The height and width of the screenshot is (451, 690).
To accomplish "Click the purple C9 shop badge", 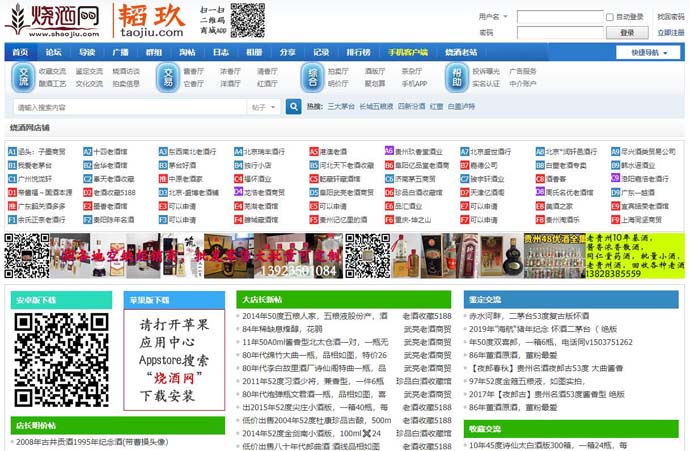I will point(615,178).
